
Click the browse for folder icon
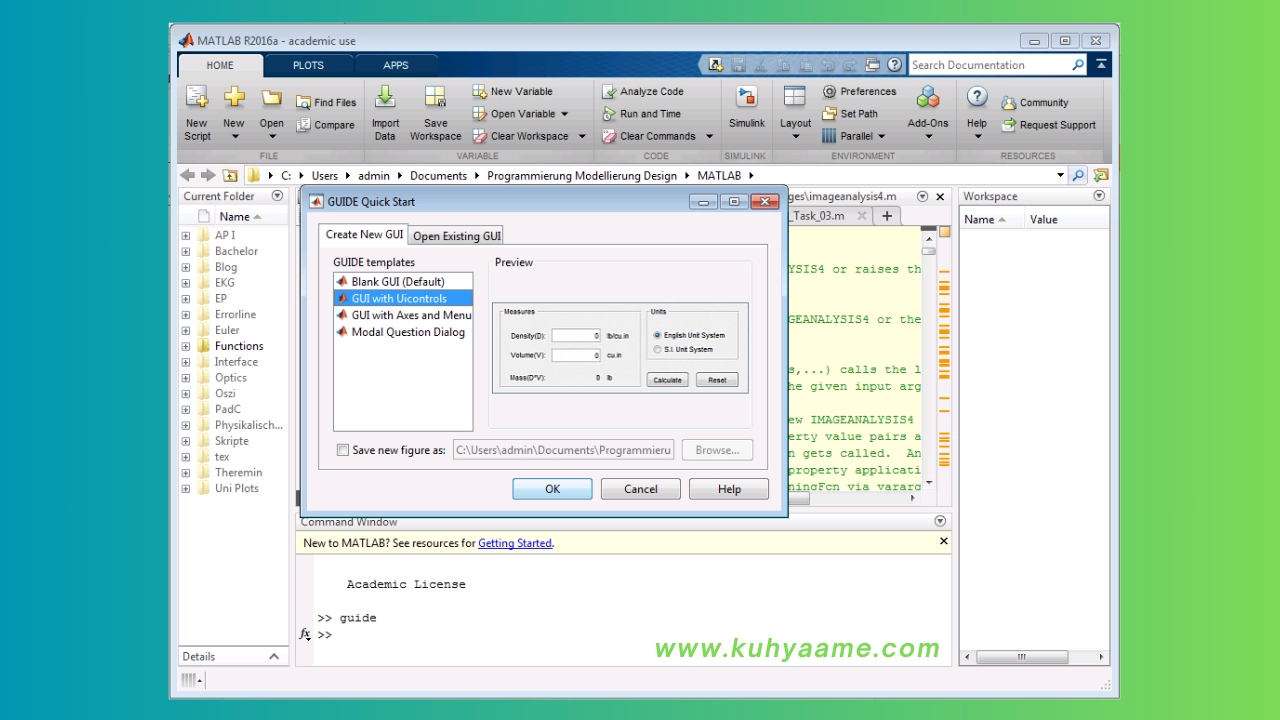tap(1100, 175)
